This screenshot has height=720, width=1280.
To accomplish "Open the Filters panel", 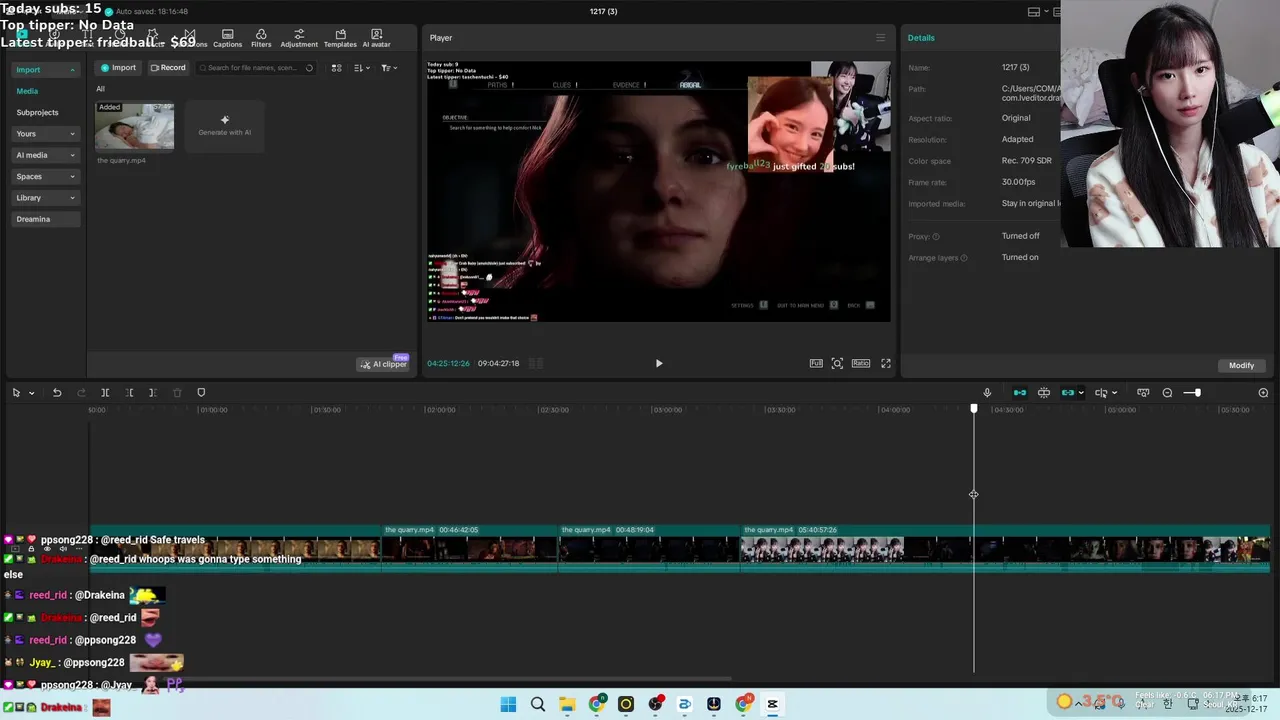I will coord(261,38).
